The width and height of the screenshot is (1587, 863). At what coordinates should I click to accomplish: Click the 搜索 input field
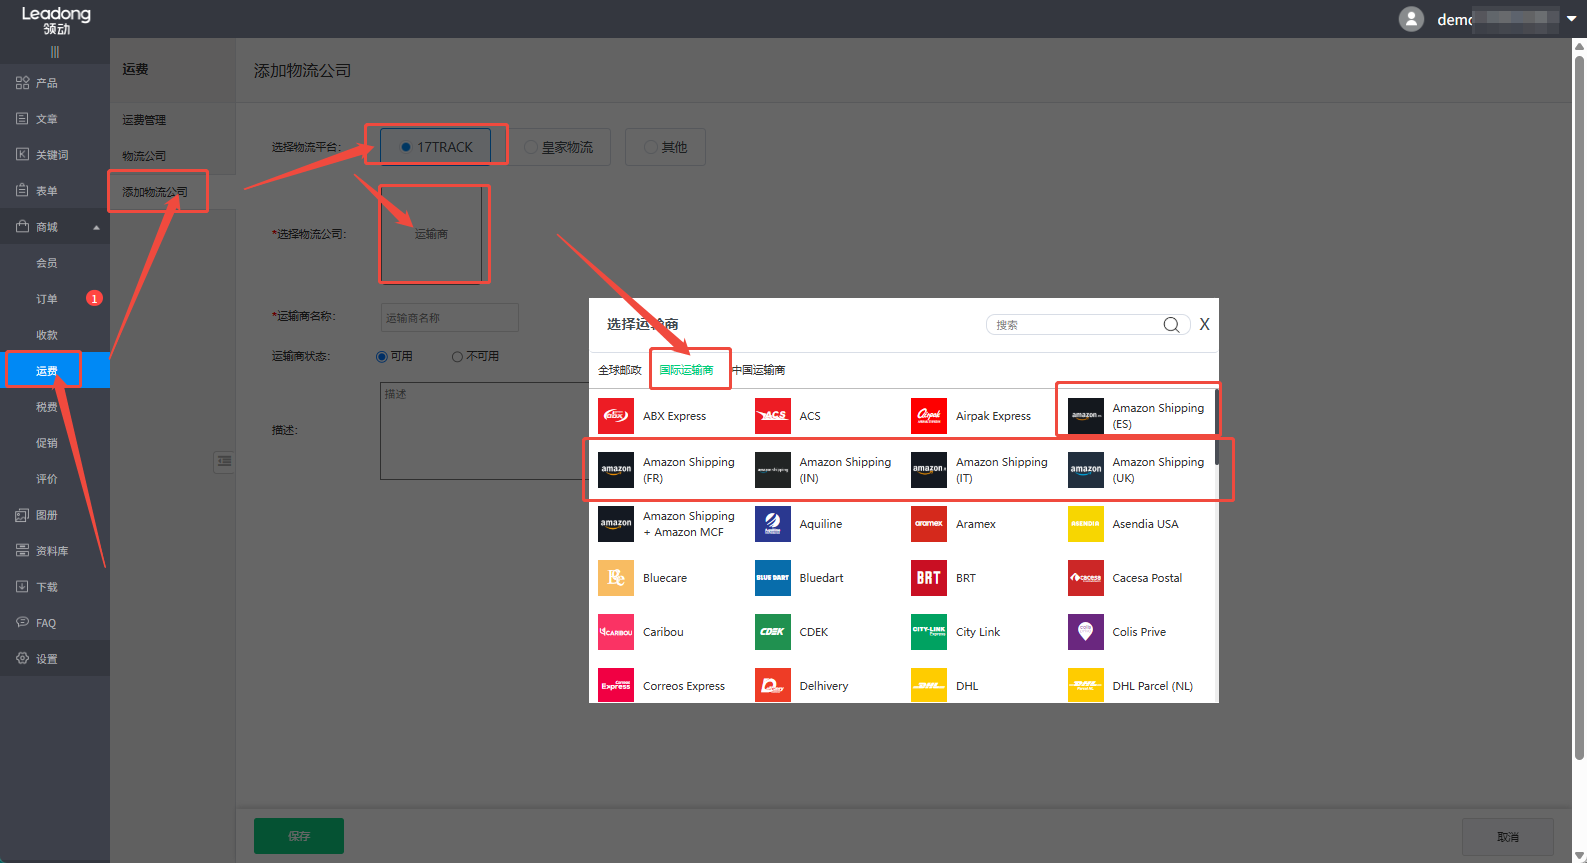pos(1075,325)
